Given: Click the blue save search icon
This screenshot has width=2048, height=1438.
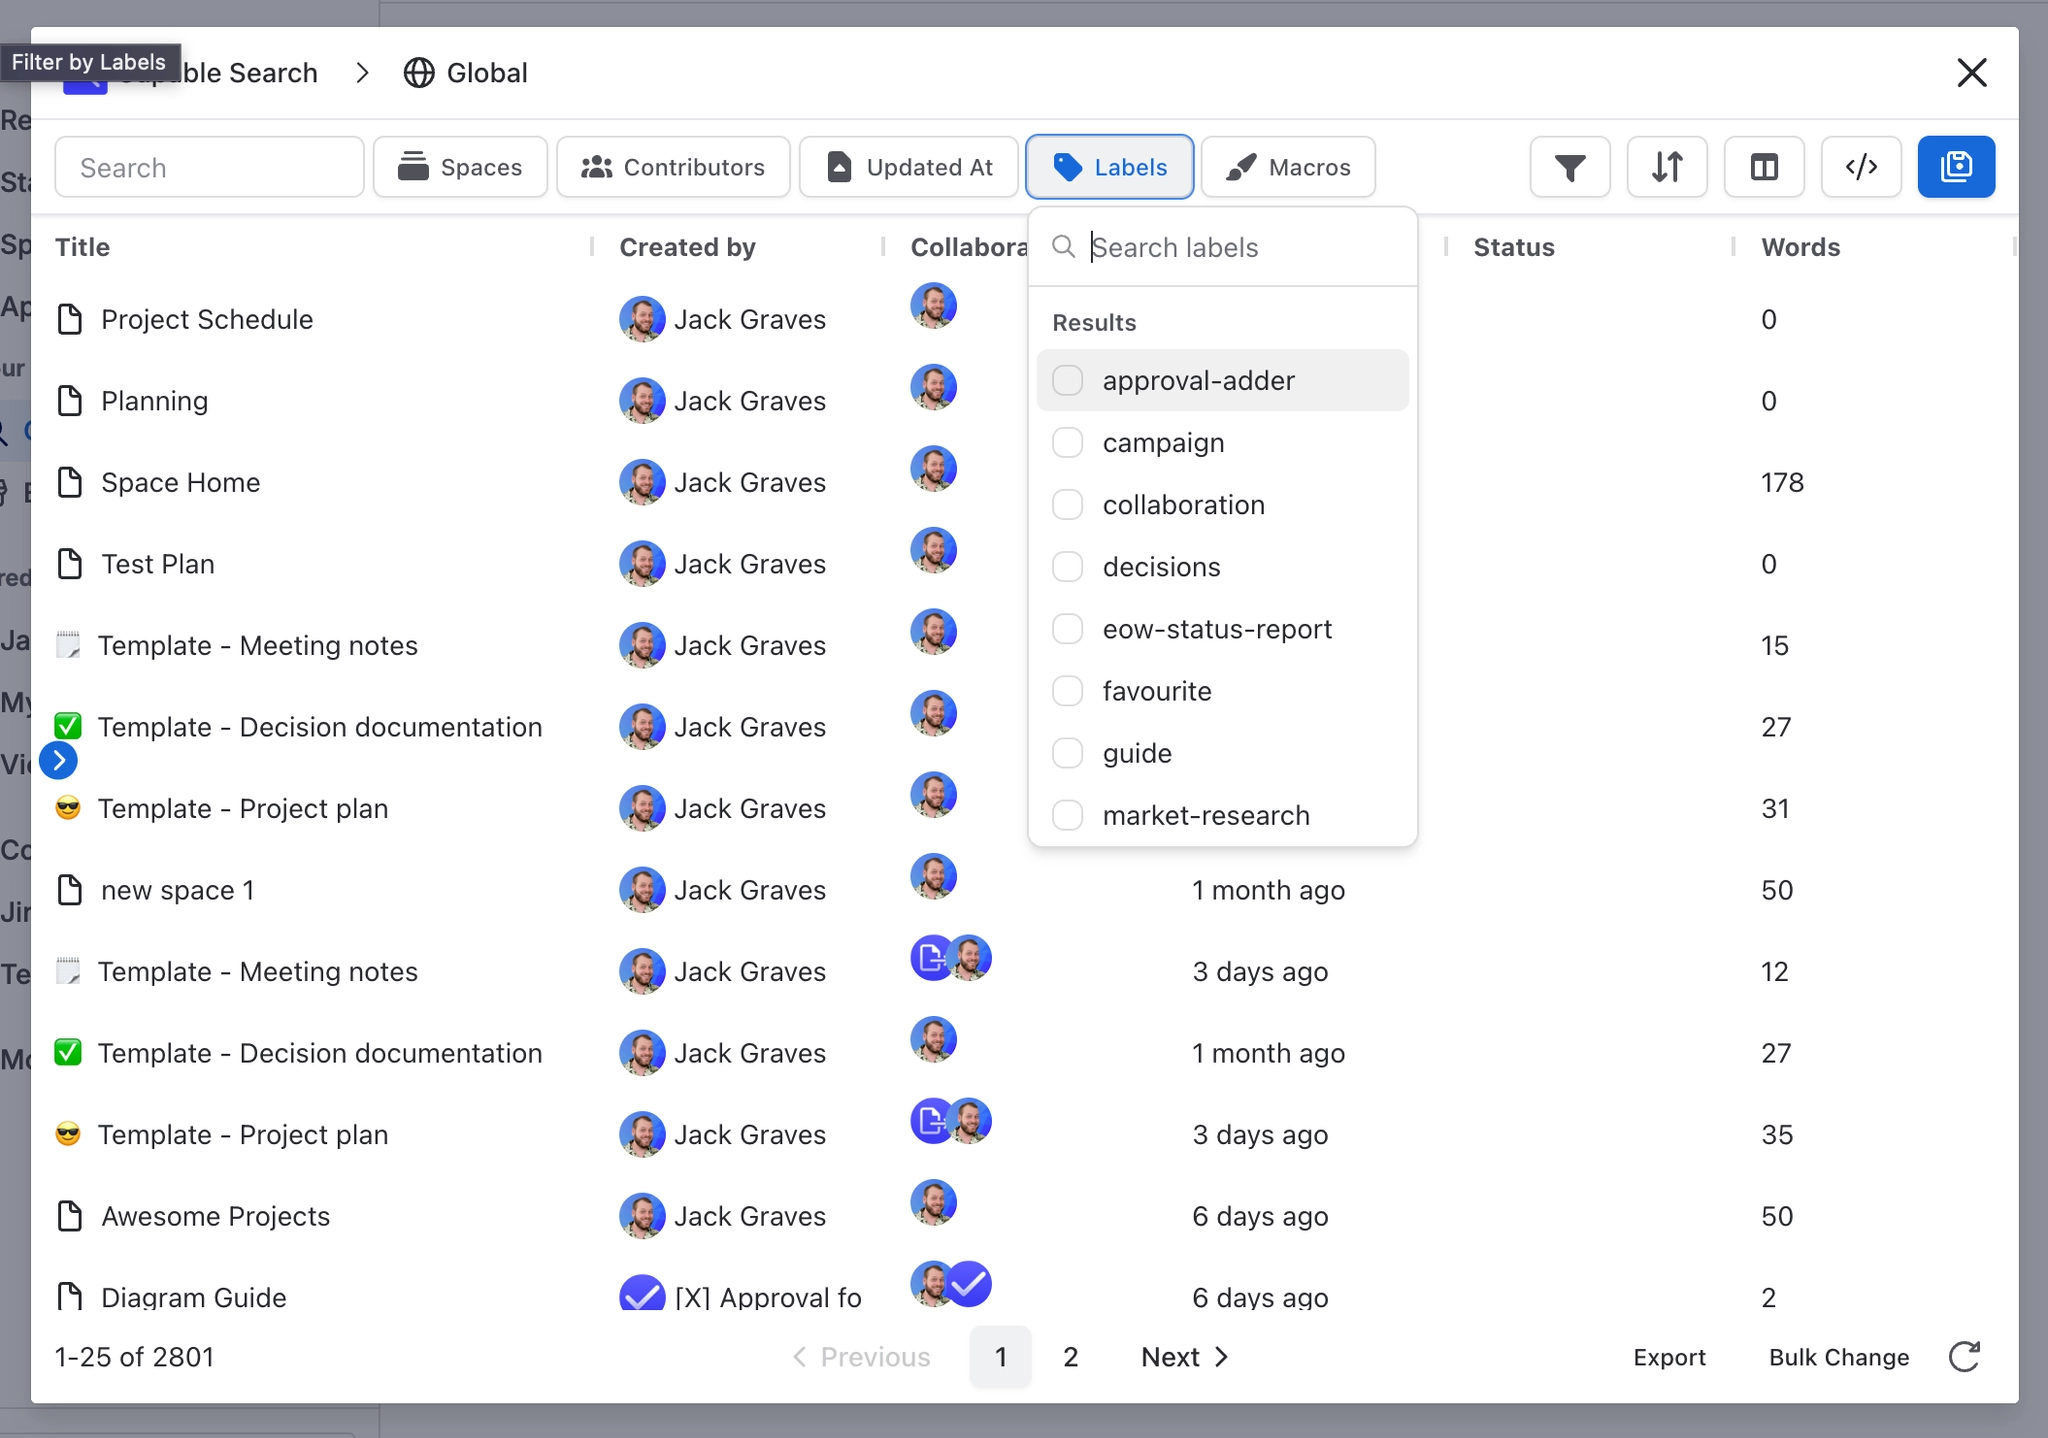Looking at the screenshot, I should [x=1956, y=167].
